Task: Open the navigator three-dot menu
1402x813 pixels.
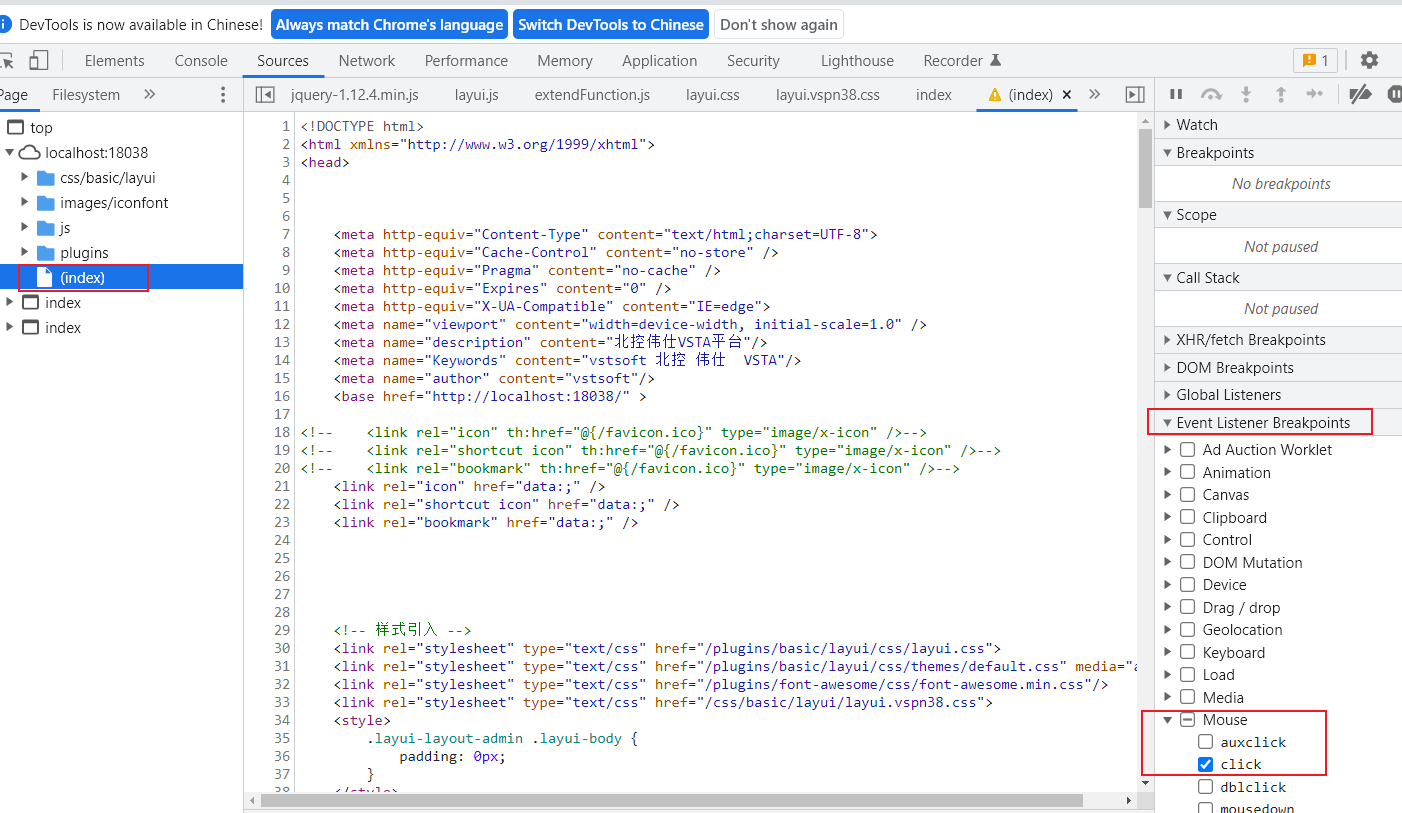Action: (x=223, y=95)
